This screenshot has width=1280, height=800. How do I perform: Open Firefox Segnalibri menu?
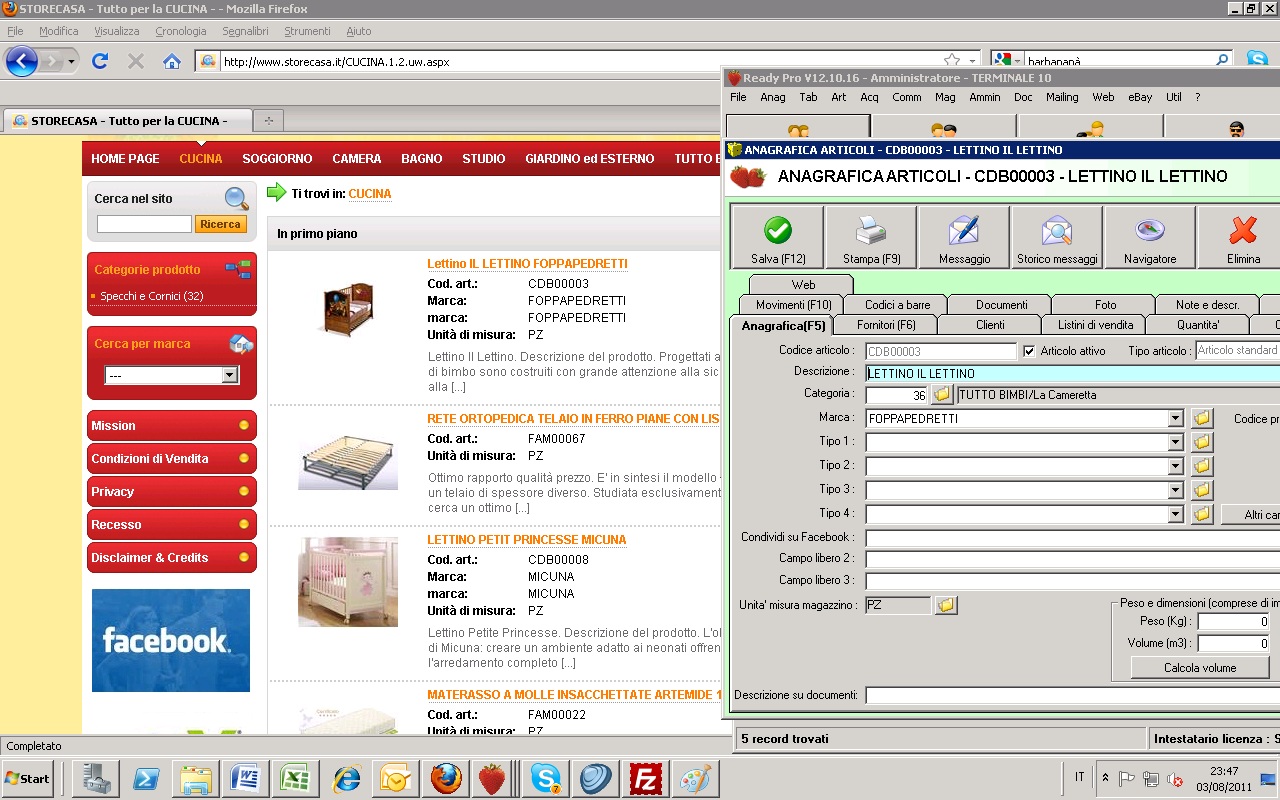245,31
